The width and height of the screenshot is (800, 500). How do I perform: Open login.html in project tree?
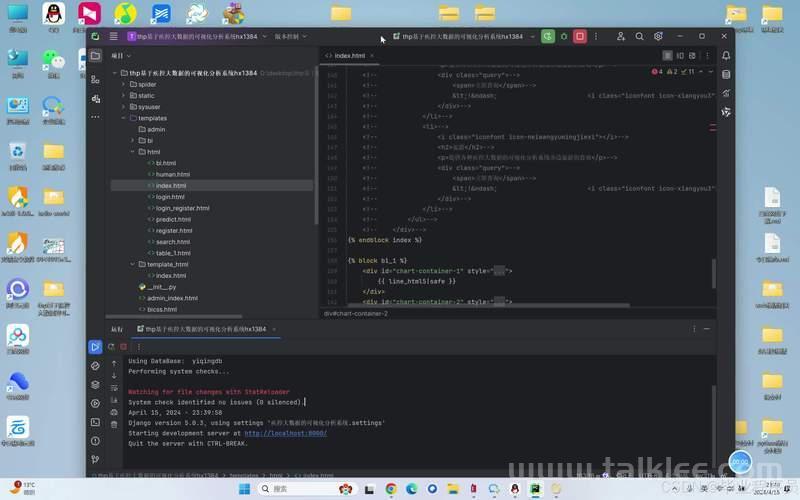coord(170,197)
